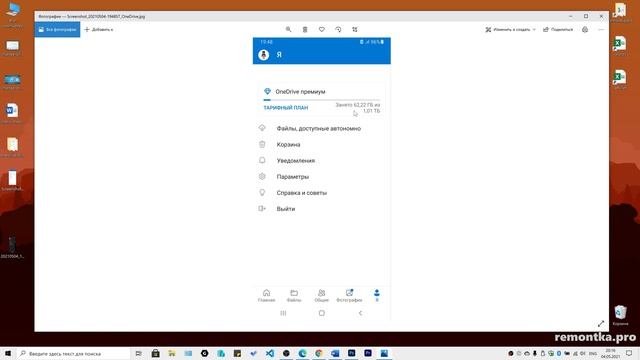
Task: Click the profile avatar icon next to "Я"
Action: click(264, 54)
